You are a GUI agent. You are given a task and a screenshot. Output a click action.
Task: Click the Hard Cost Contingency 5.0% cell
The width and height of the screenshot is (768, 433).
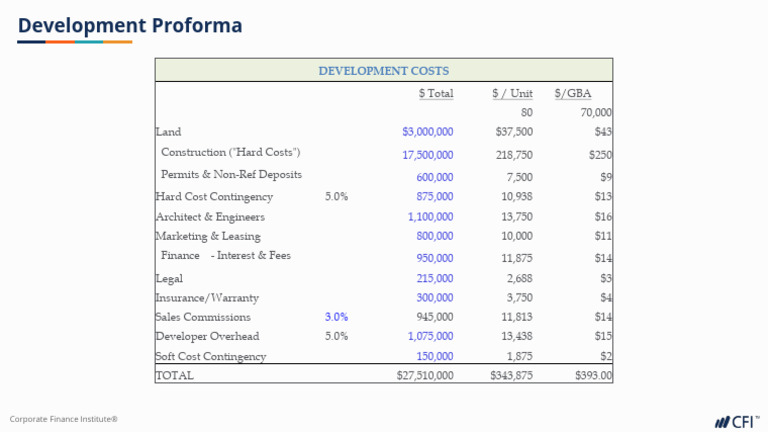336,197
